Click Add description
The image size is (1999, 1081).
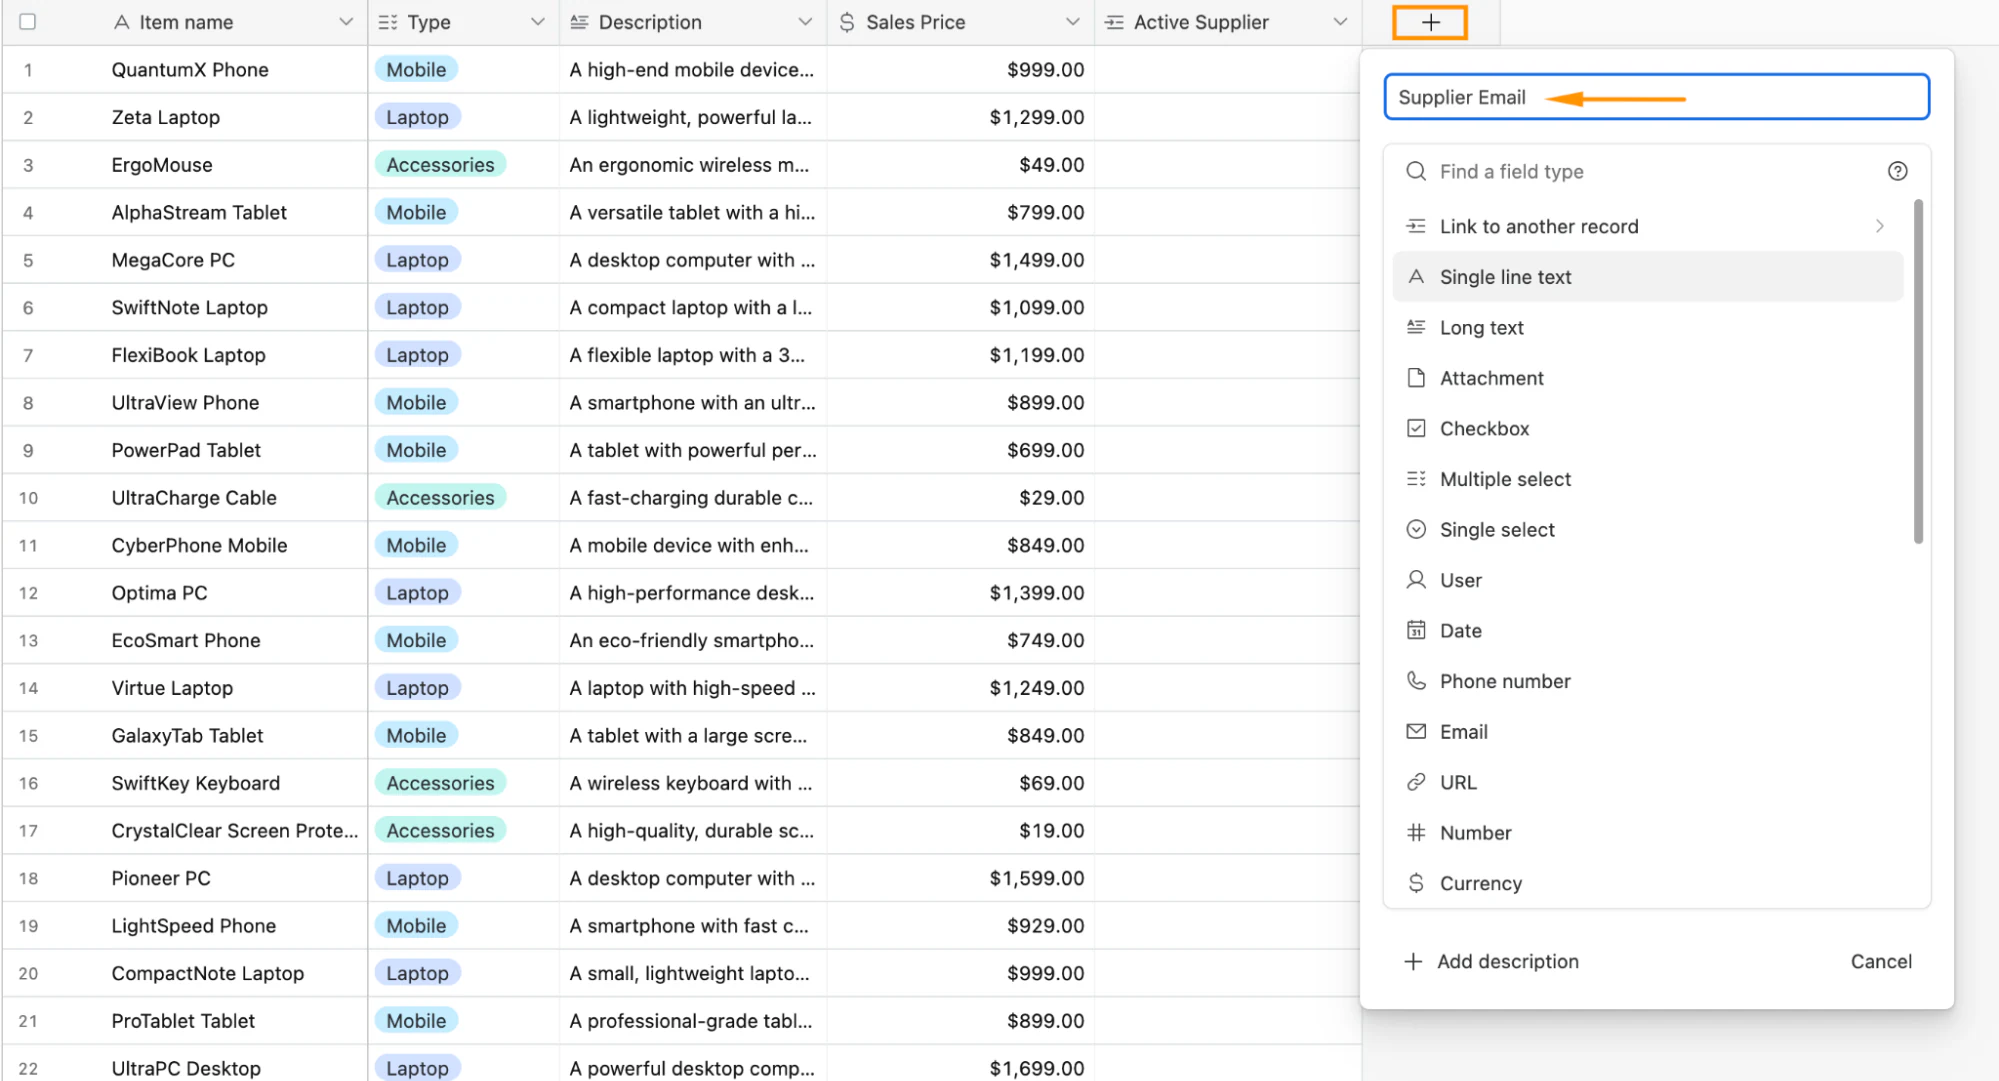pos(1491,961)
